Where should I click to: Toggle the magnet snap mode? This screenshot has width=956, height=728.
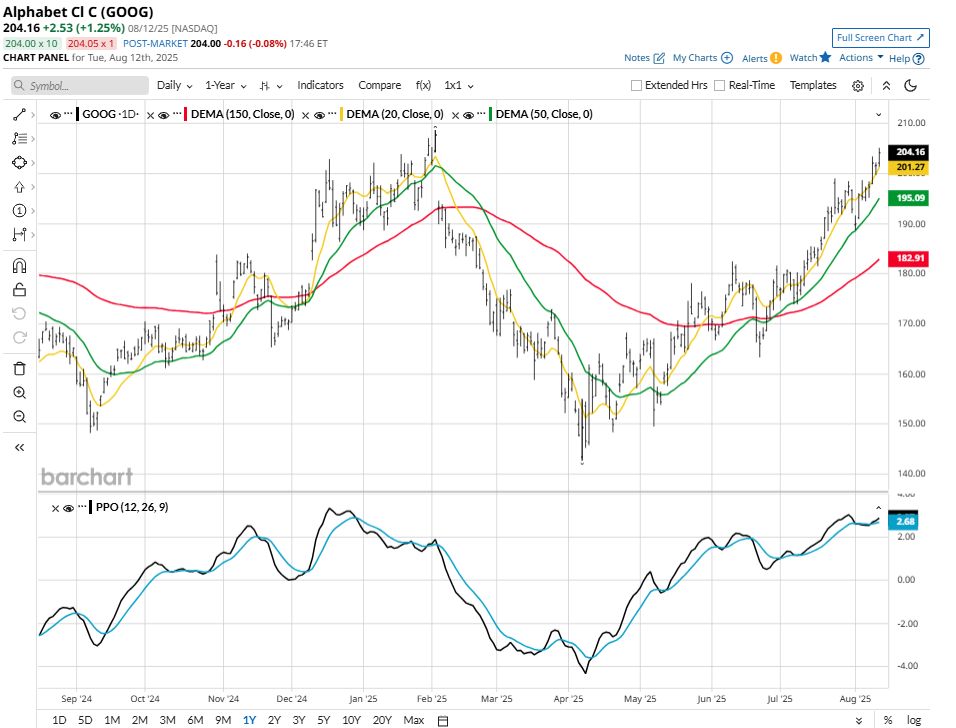click(20, 266)
